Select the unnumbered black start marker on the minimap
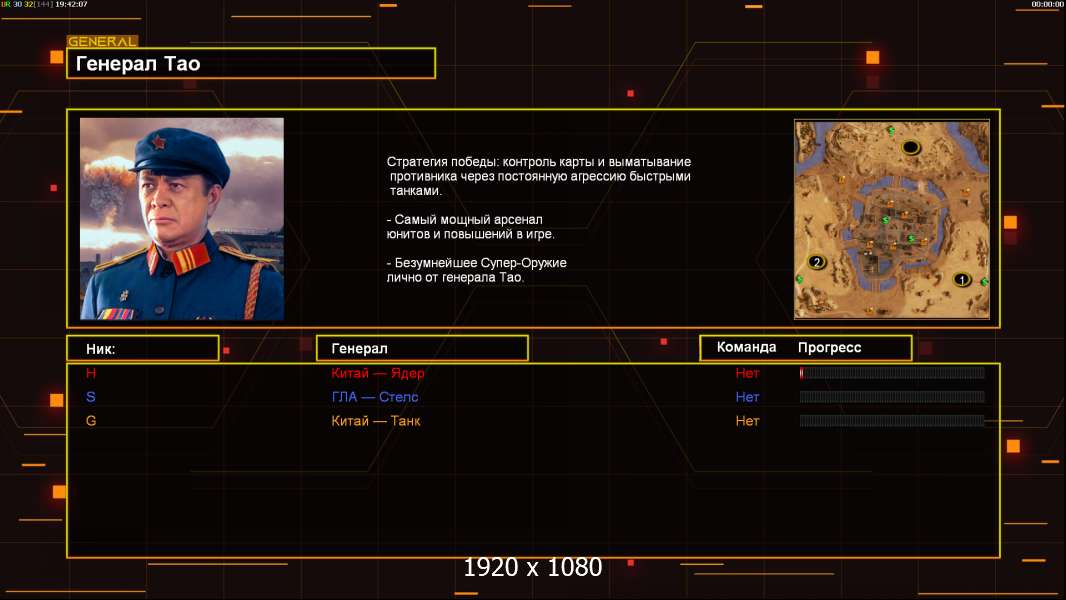The height and width of the screenshot is (600, 1066). point(911,147)
